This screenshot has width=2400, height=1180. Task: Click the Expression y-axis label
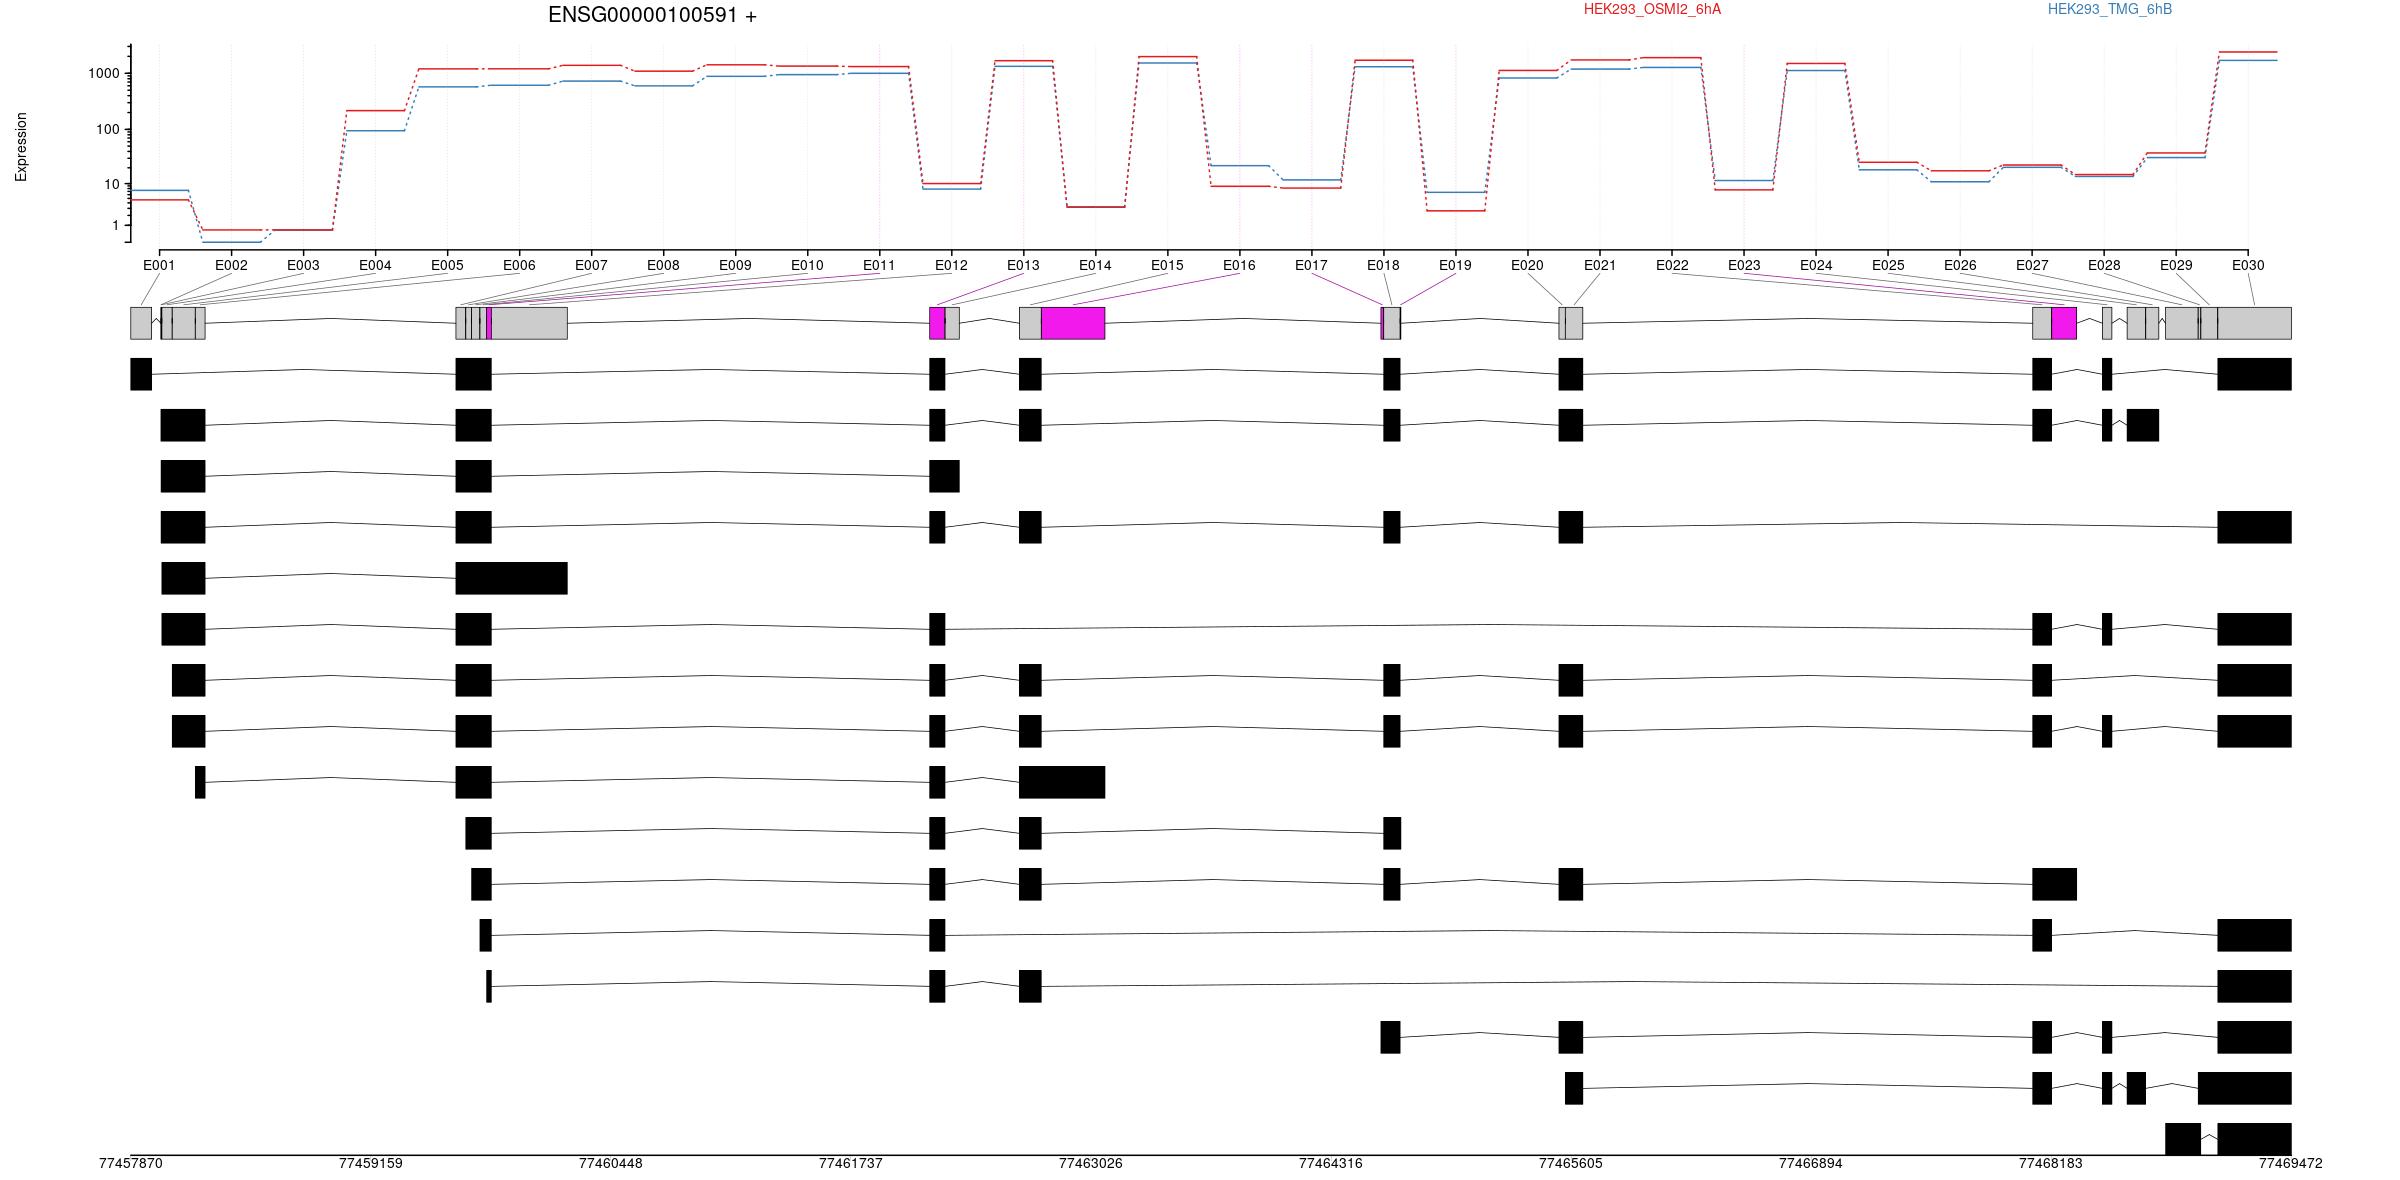click(21, 146)
